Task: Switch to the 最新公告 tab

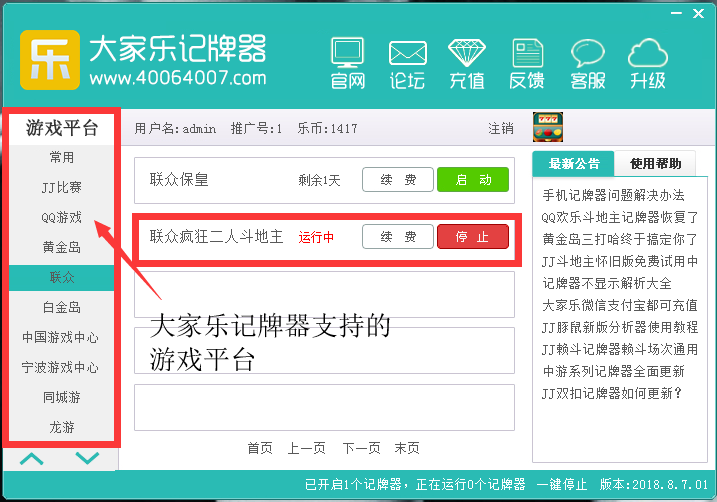Action: click(x=573, y=164)
